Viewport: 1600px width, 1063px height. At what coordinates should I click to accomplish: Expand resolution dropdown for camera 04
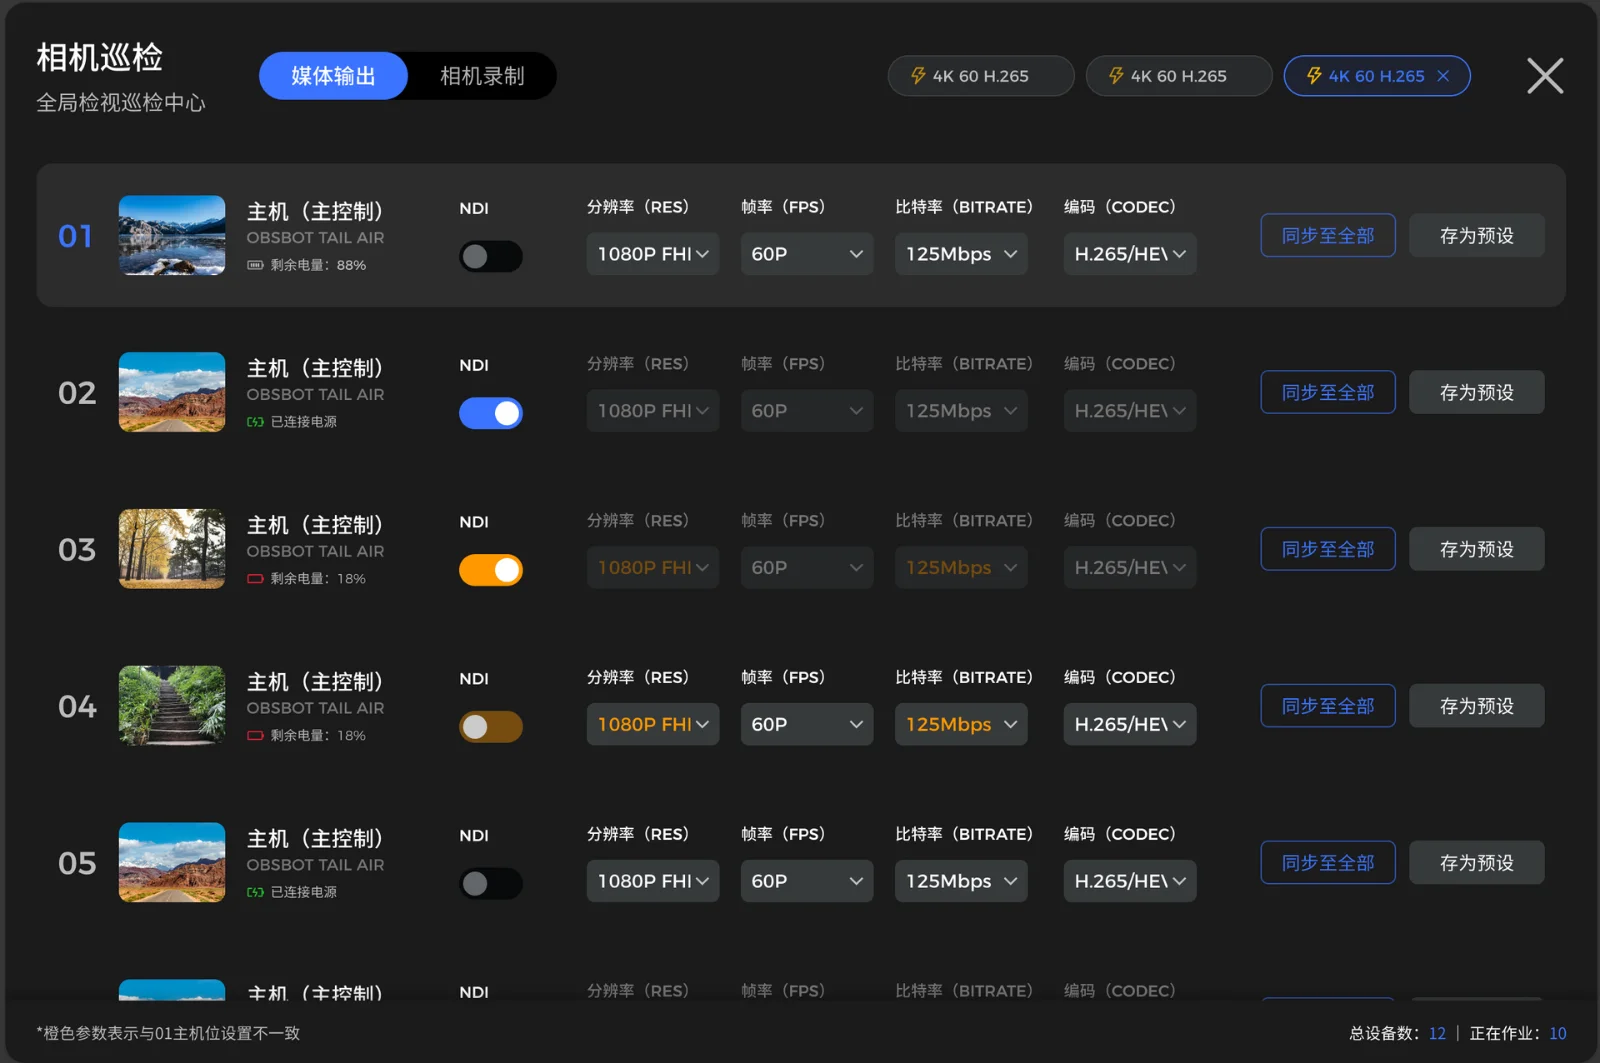tap(653, 724)
